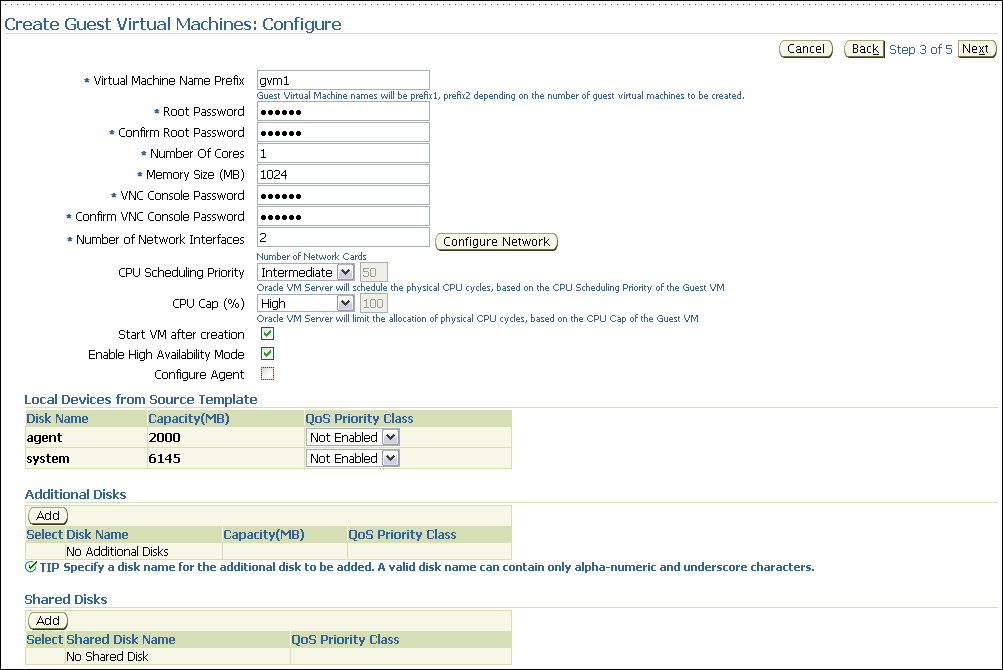
Task: Click the 'No Additional Disks' row text
Action: coord(118,552)
